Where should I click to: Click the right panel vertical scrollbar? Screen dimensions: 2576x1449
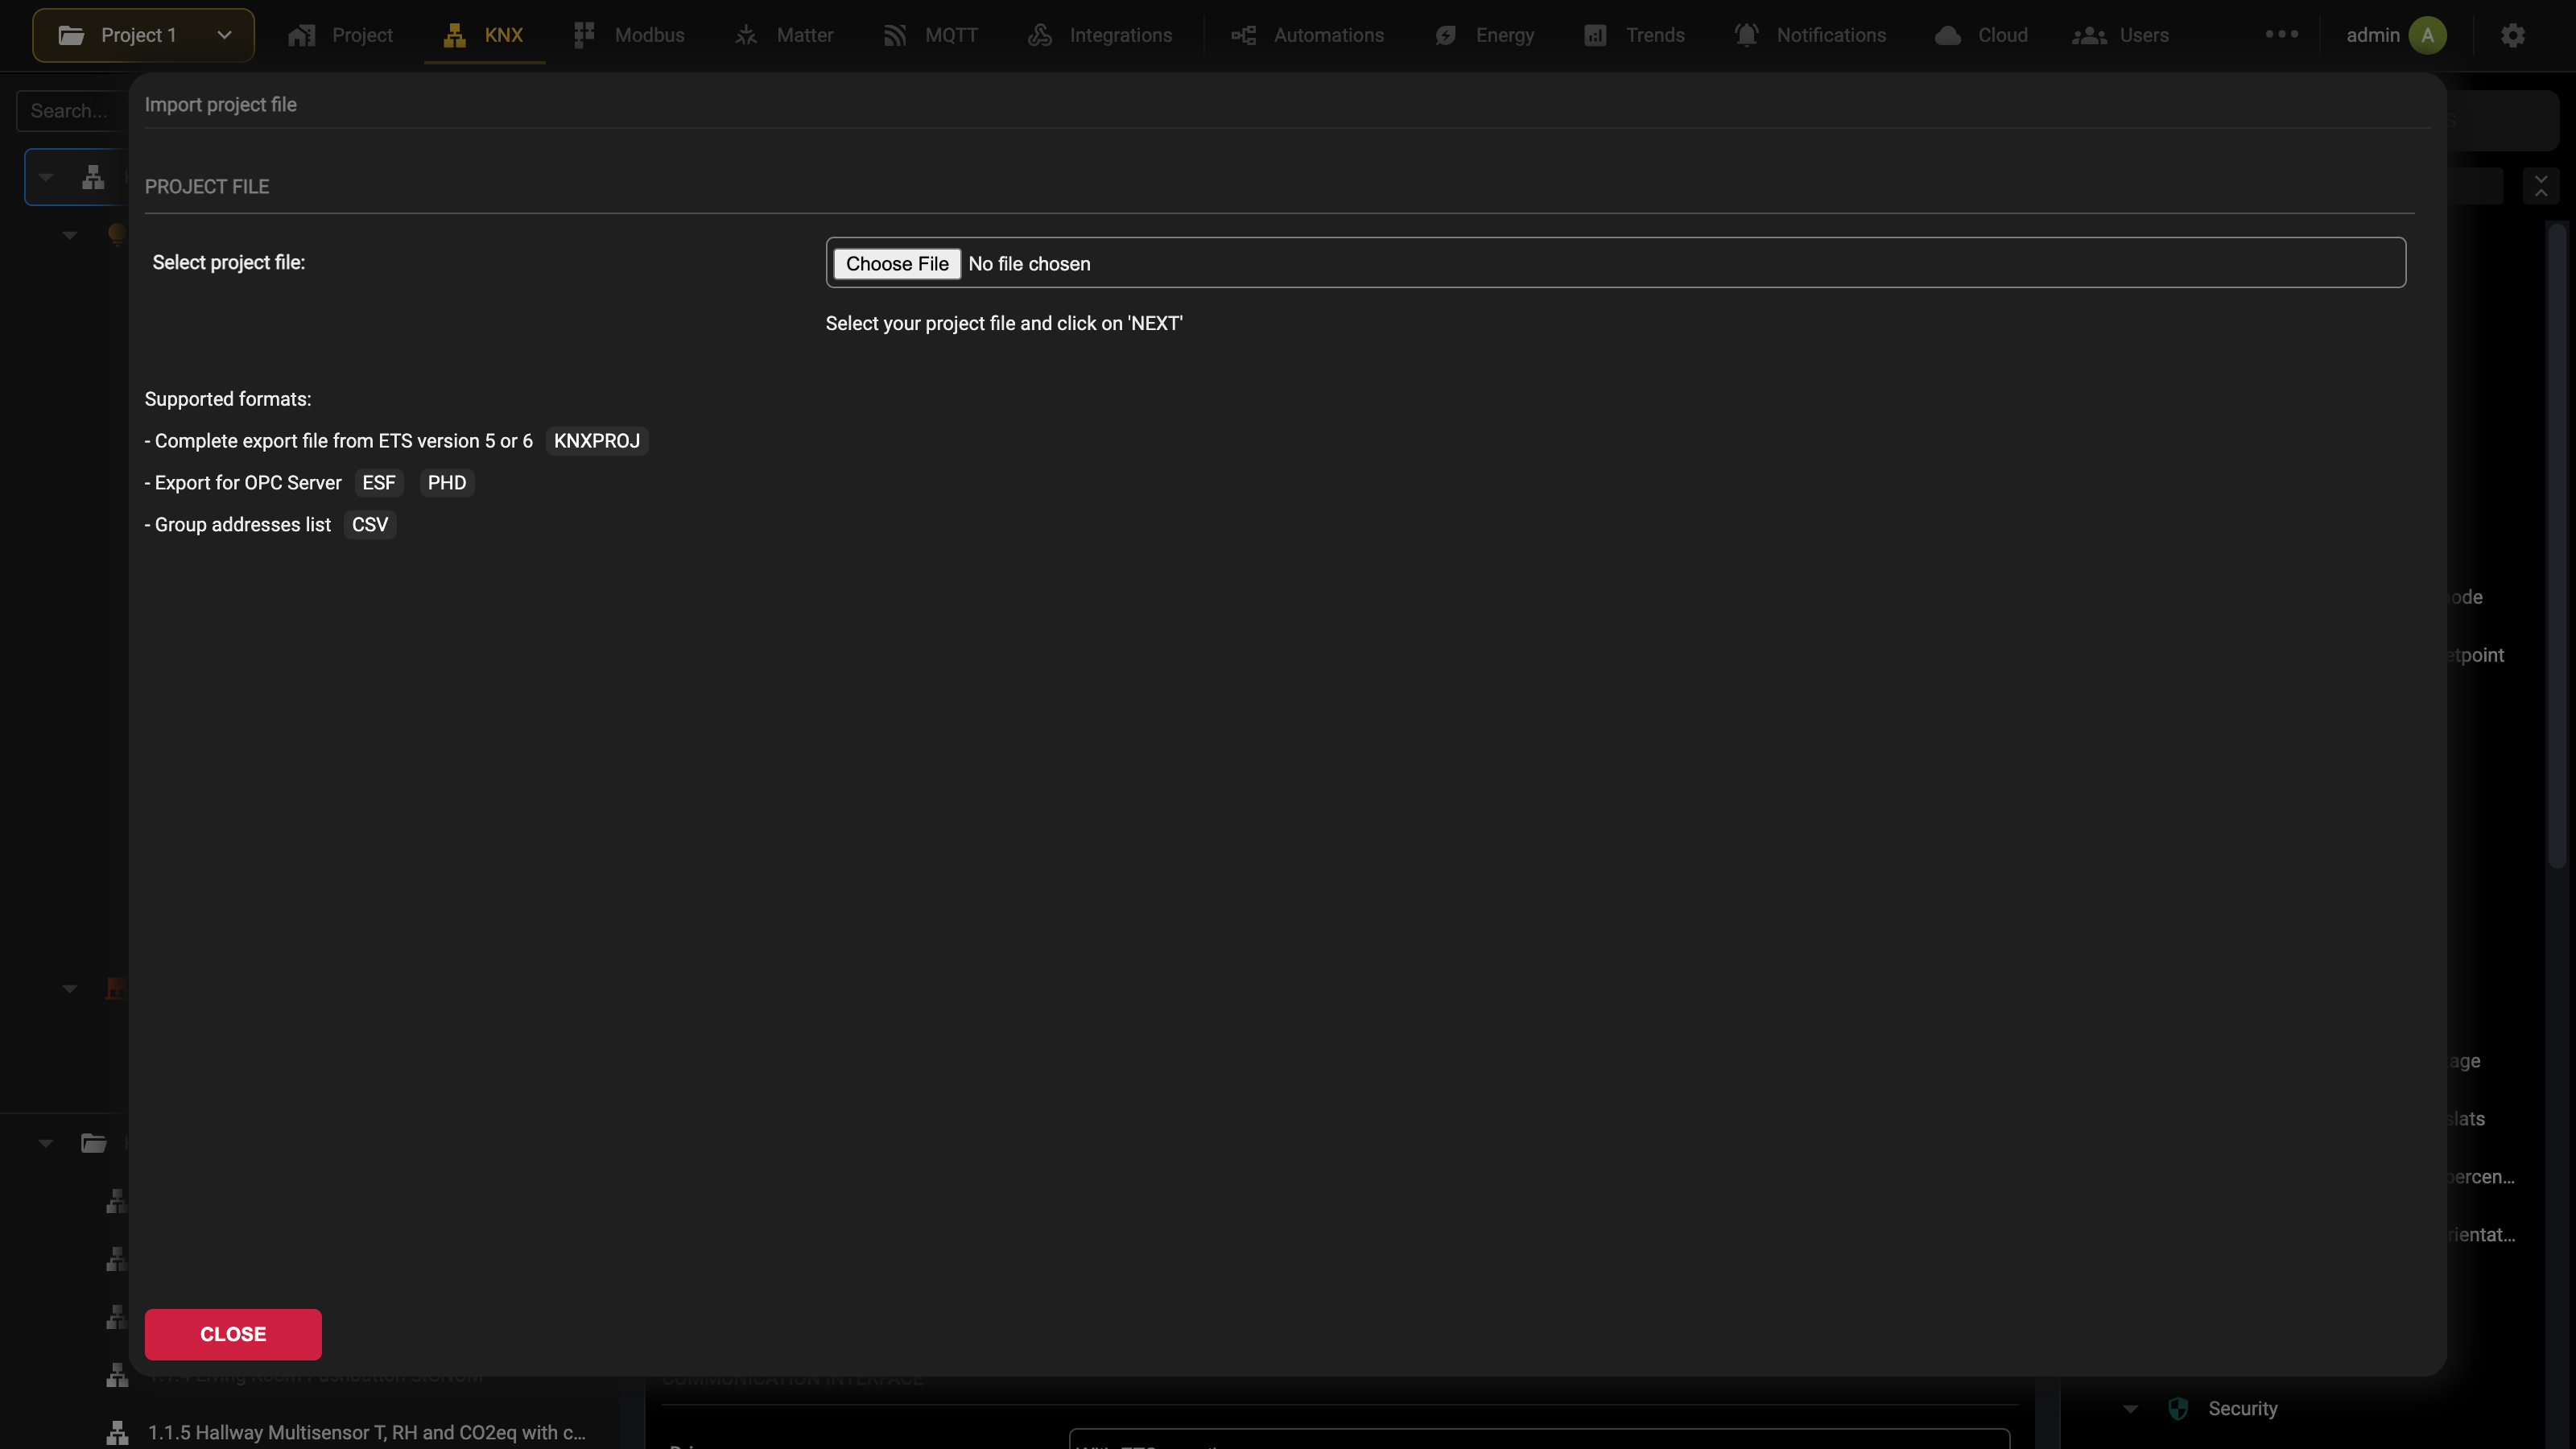pyautogui.click(x=2557, y=545)
